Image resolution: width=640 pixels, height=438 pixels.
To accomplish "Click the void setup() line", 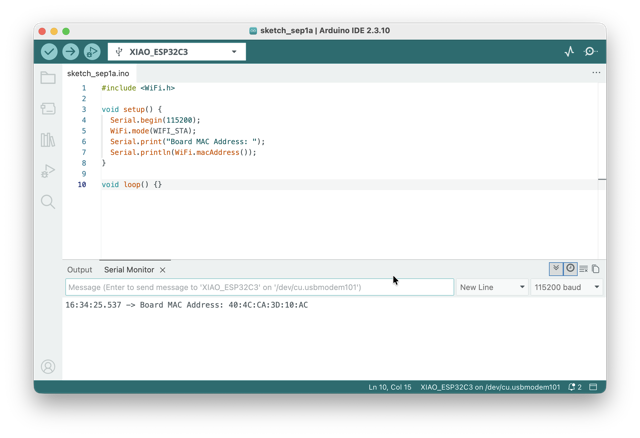I will tap(131, 109).
